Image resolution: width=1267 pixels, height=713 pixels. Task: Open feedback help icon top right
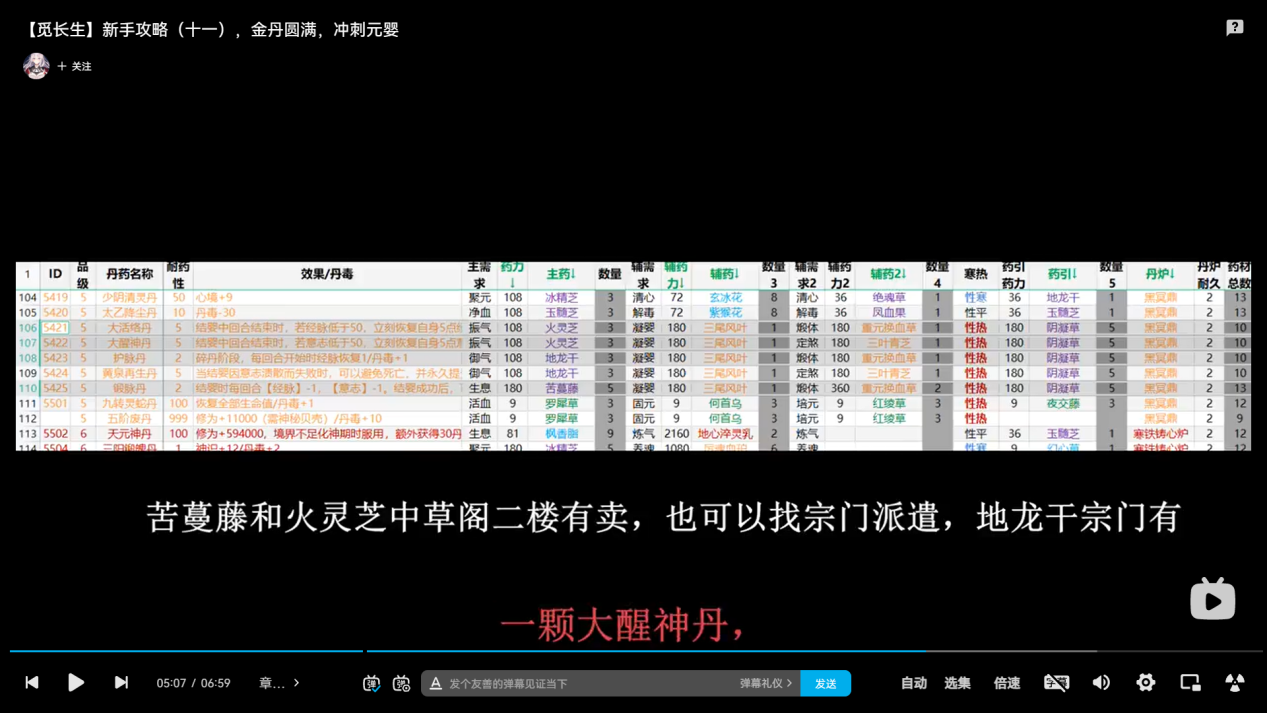[x=1235, y=28]
